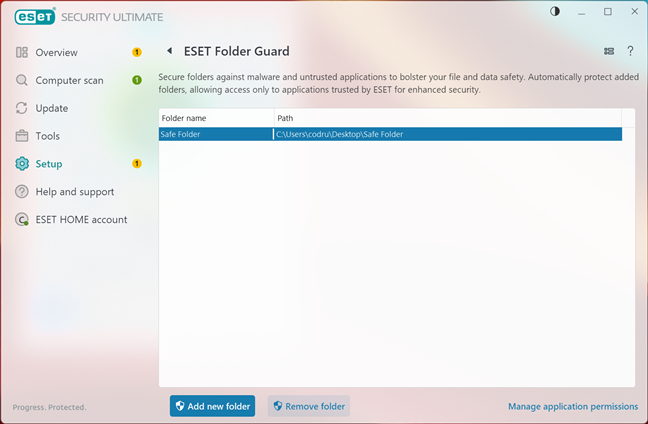This screenshot has width=648, height=424.
Task: Open ESET HOME account page
Action: [81, 219]
